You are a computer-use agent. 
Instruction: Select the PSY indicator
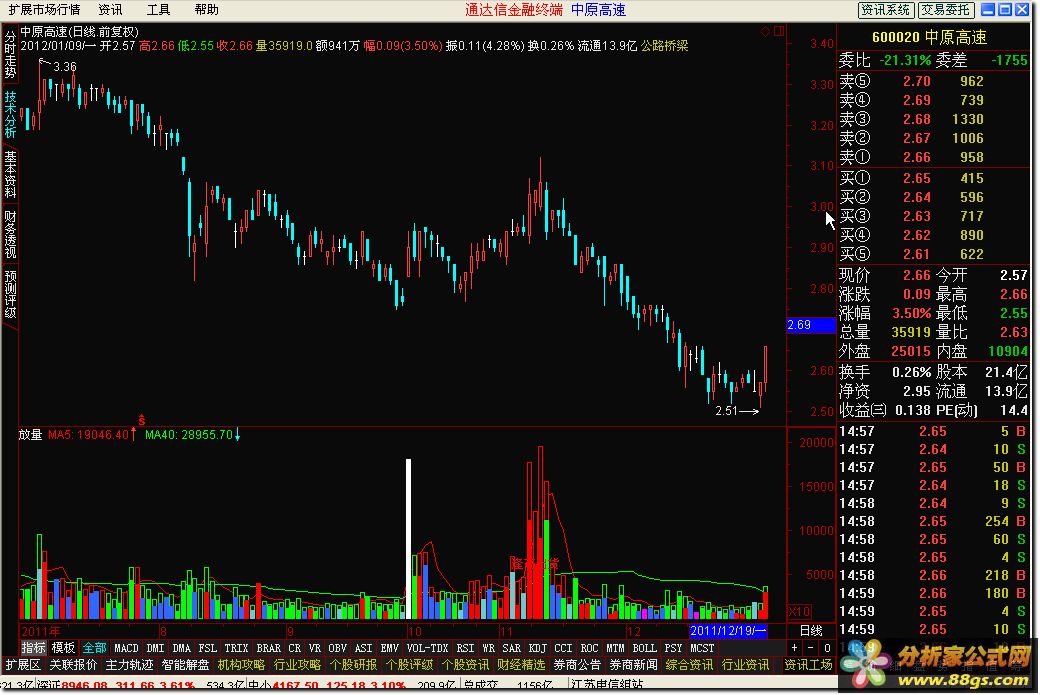pos(673,648)
